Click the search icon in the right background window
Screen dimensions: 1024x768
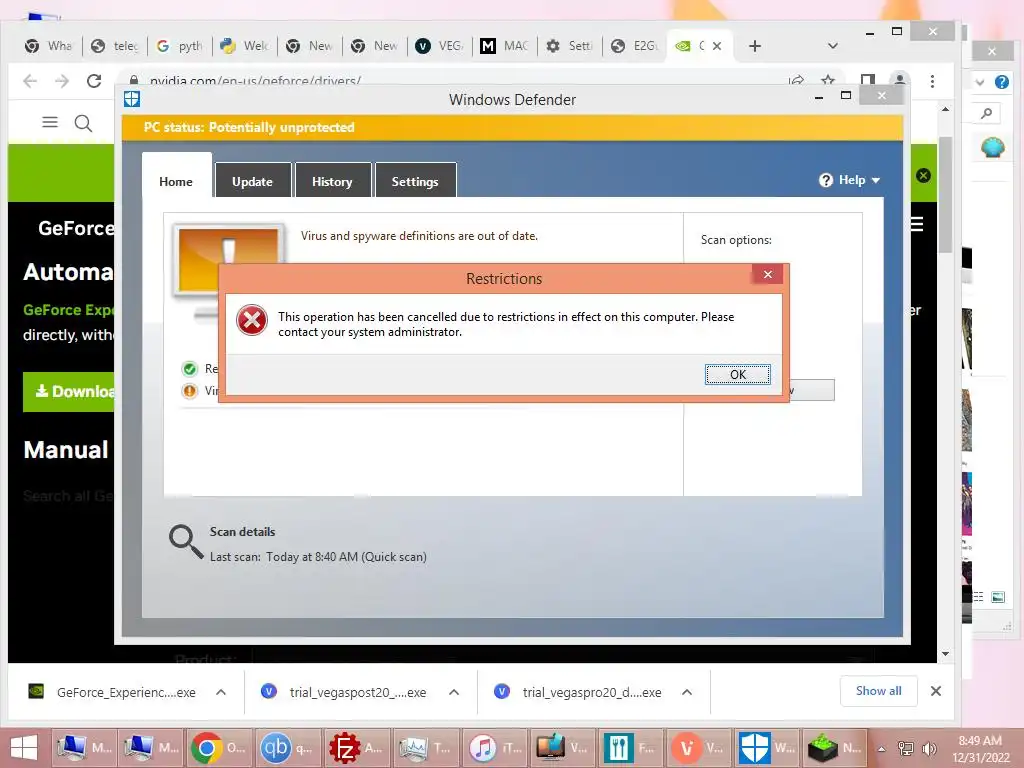[x=987, y=113]
